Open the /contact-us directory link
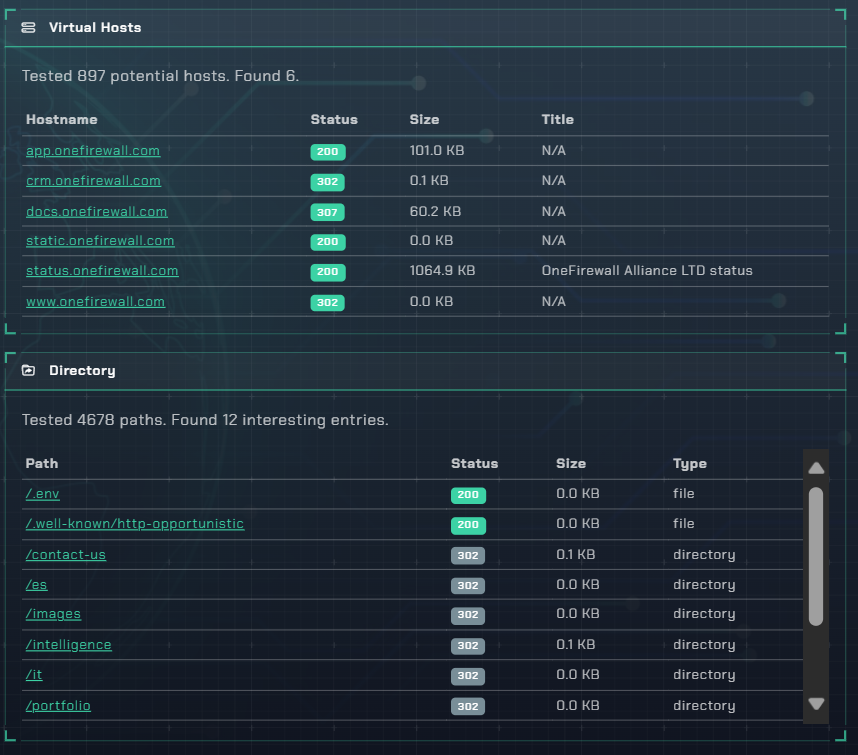The height and width of the screenshot is (755, 858). (65, 555)
